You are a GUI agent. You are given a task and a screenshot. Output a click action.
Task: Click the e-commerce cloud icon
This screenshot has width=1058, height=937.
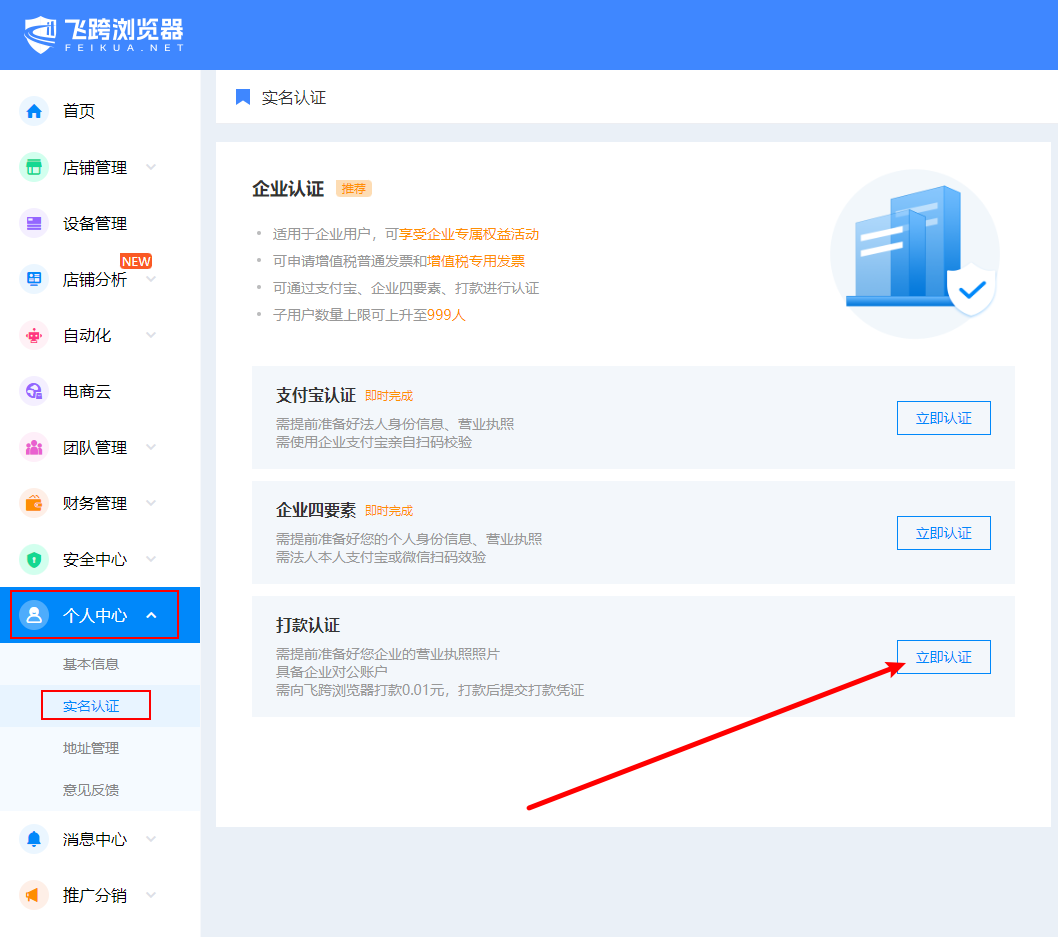pos(34,391)
